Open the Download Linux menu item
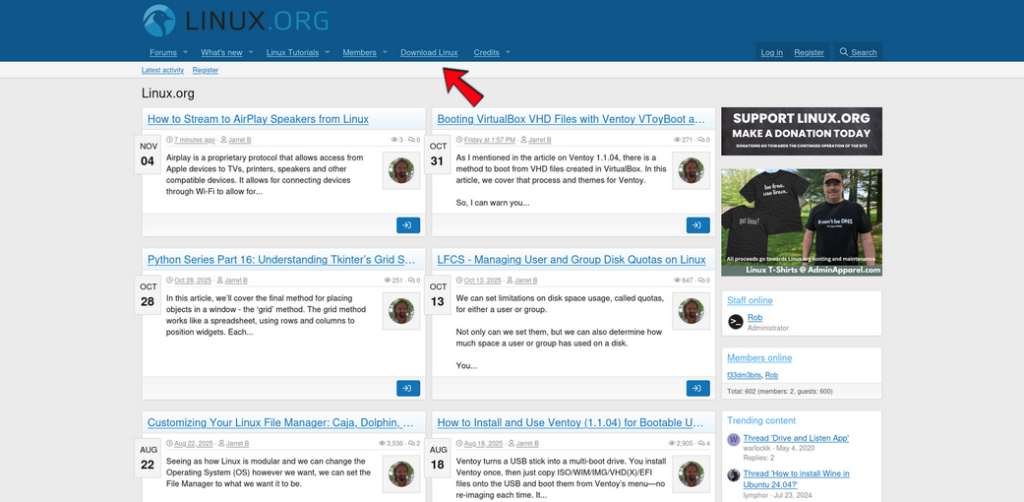The width and height of the screenshot is (1024, 502). [x=429, y=52]
